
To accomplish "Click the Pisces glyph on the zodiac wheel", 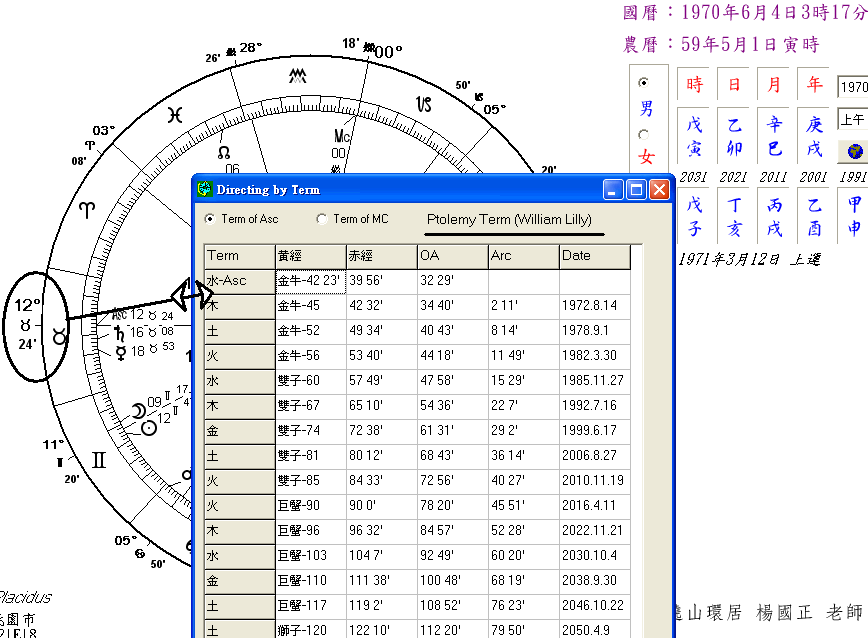I will (x=175, y=113).
